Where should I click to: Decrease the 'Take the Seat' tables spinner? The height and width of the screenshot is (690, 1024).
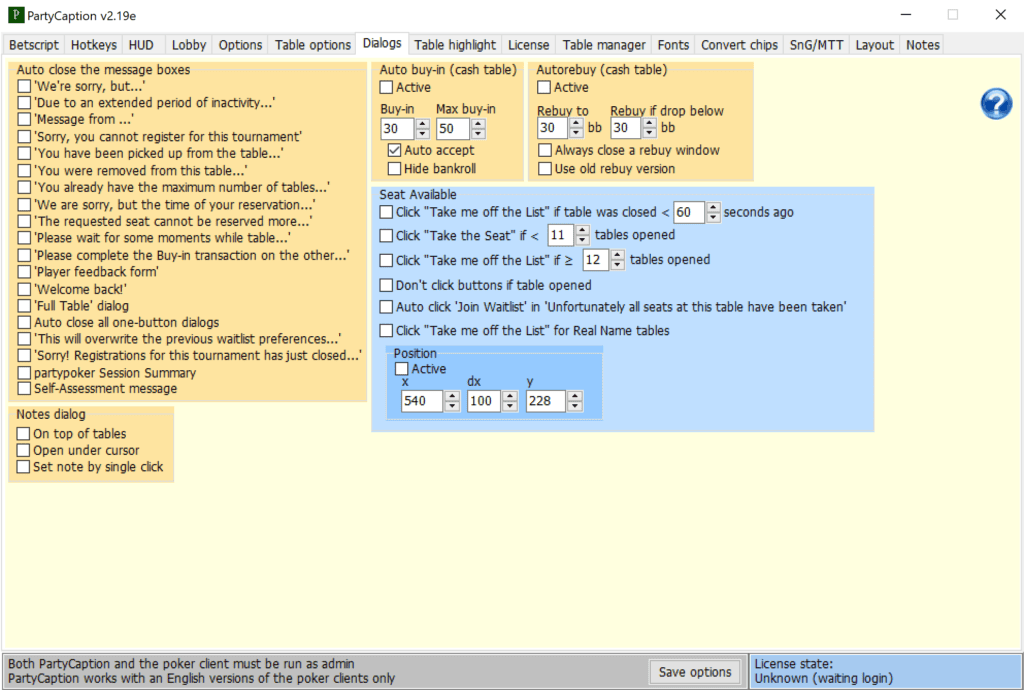[x=583, y=240]
